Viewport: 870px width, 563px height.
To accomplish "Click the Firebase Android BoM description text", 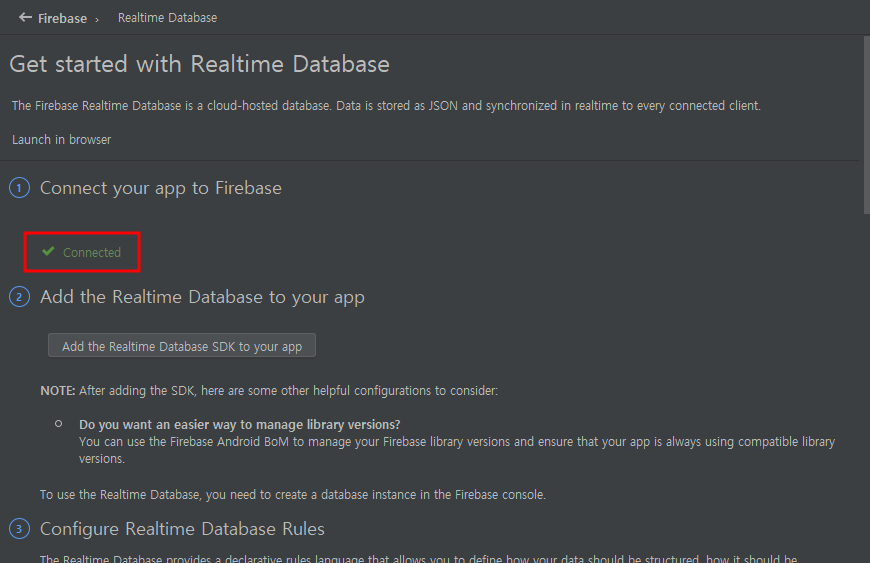I will [x=457, y=450].
